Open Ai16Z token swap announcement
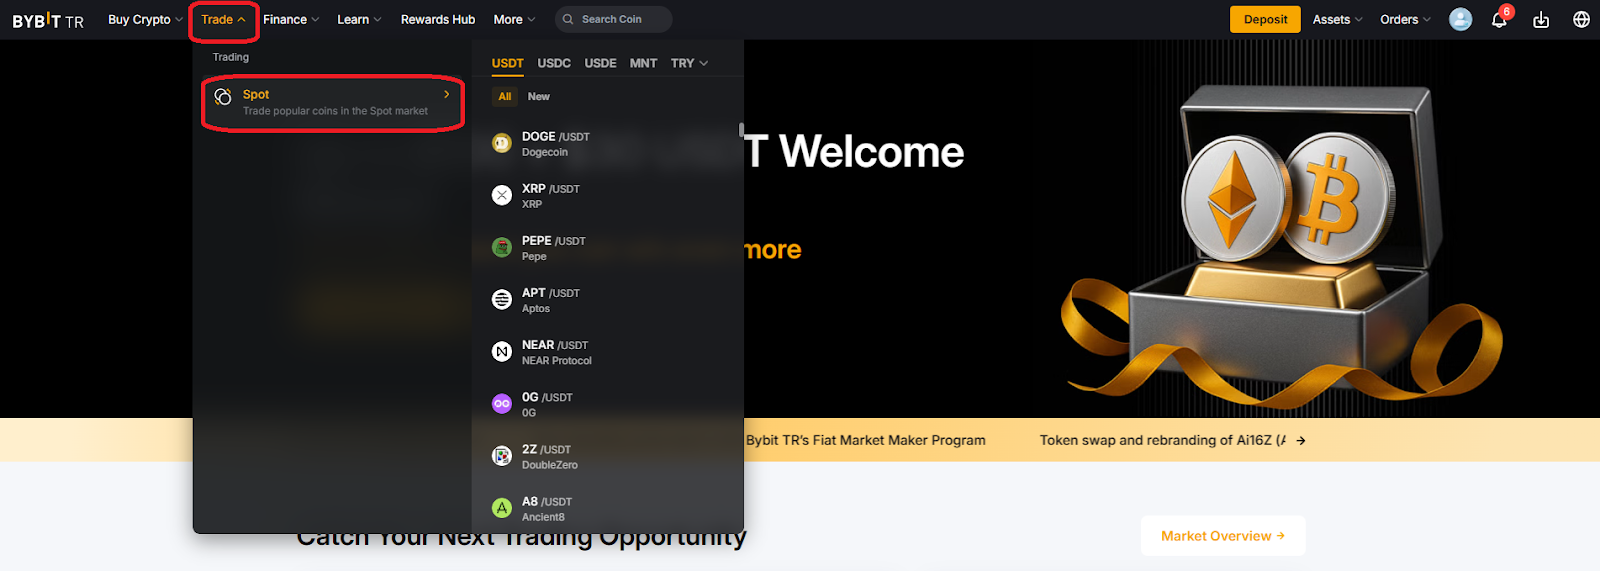Viewport: 1600px width, 571px height. pyautogui.click(x=1163, y=440)
